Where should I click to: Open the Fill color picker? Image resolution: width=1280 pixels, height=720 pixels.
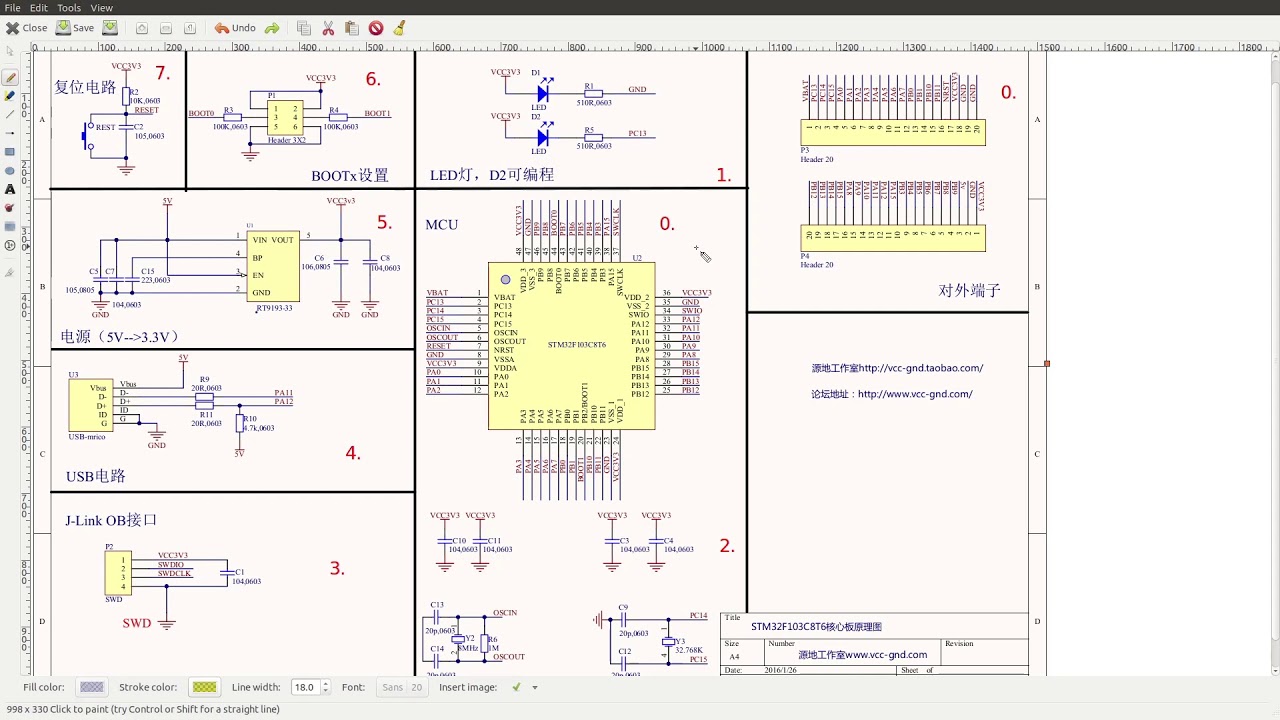pyautogui.click(x=92, y=687)
